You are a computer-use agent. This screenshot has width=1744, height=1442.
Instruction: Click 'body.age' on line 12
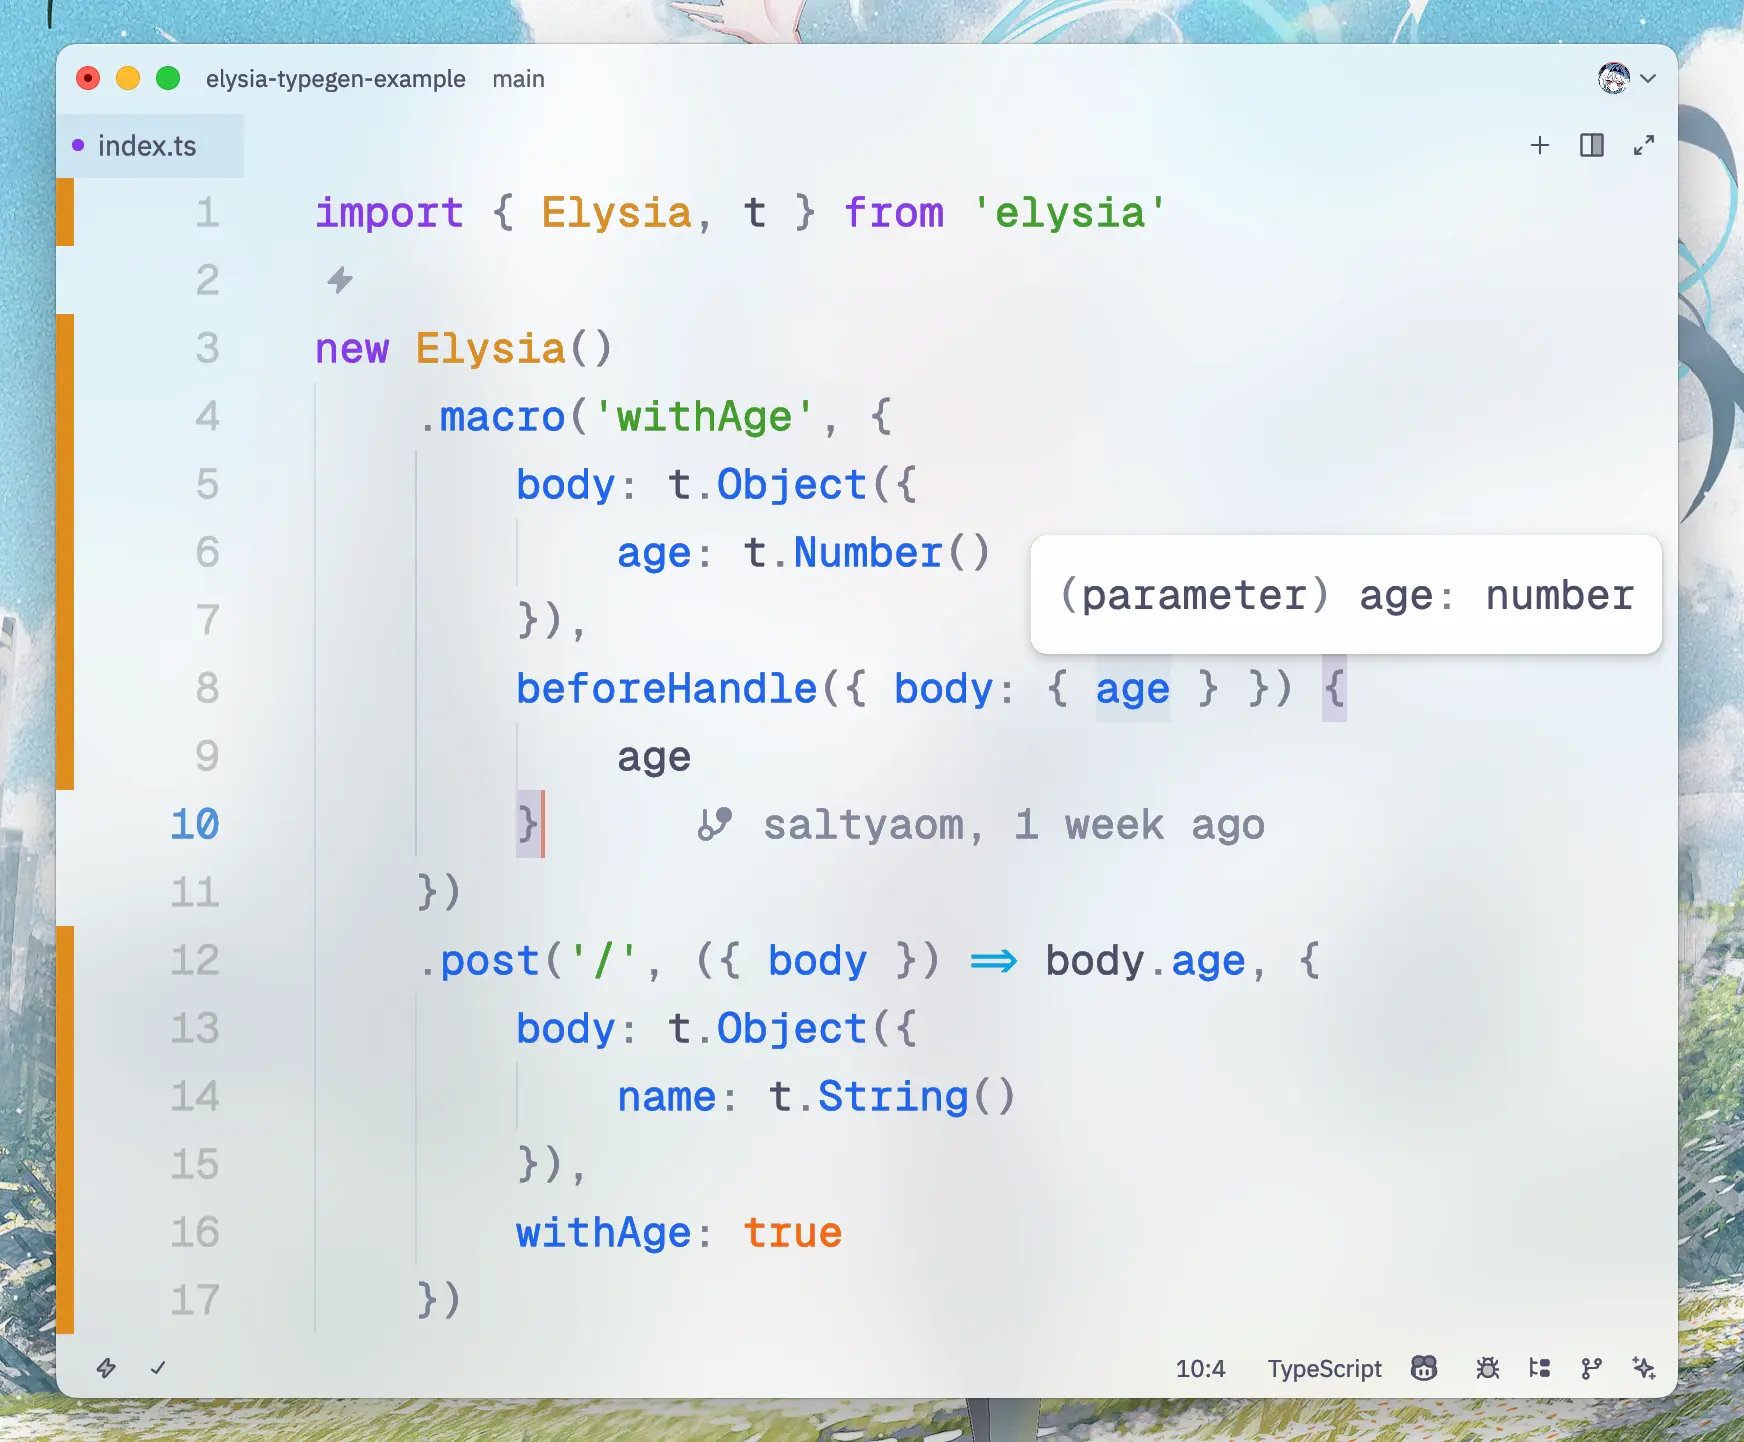(x=1145, y=961)
